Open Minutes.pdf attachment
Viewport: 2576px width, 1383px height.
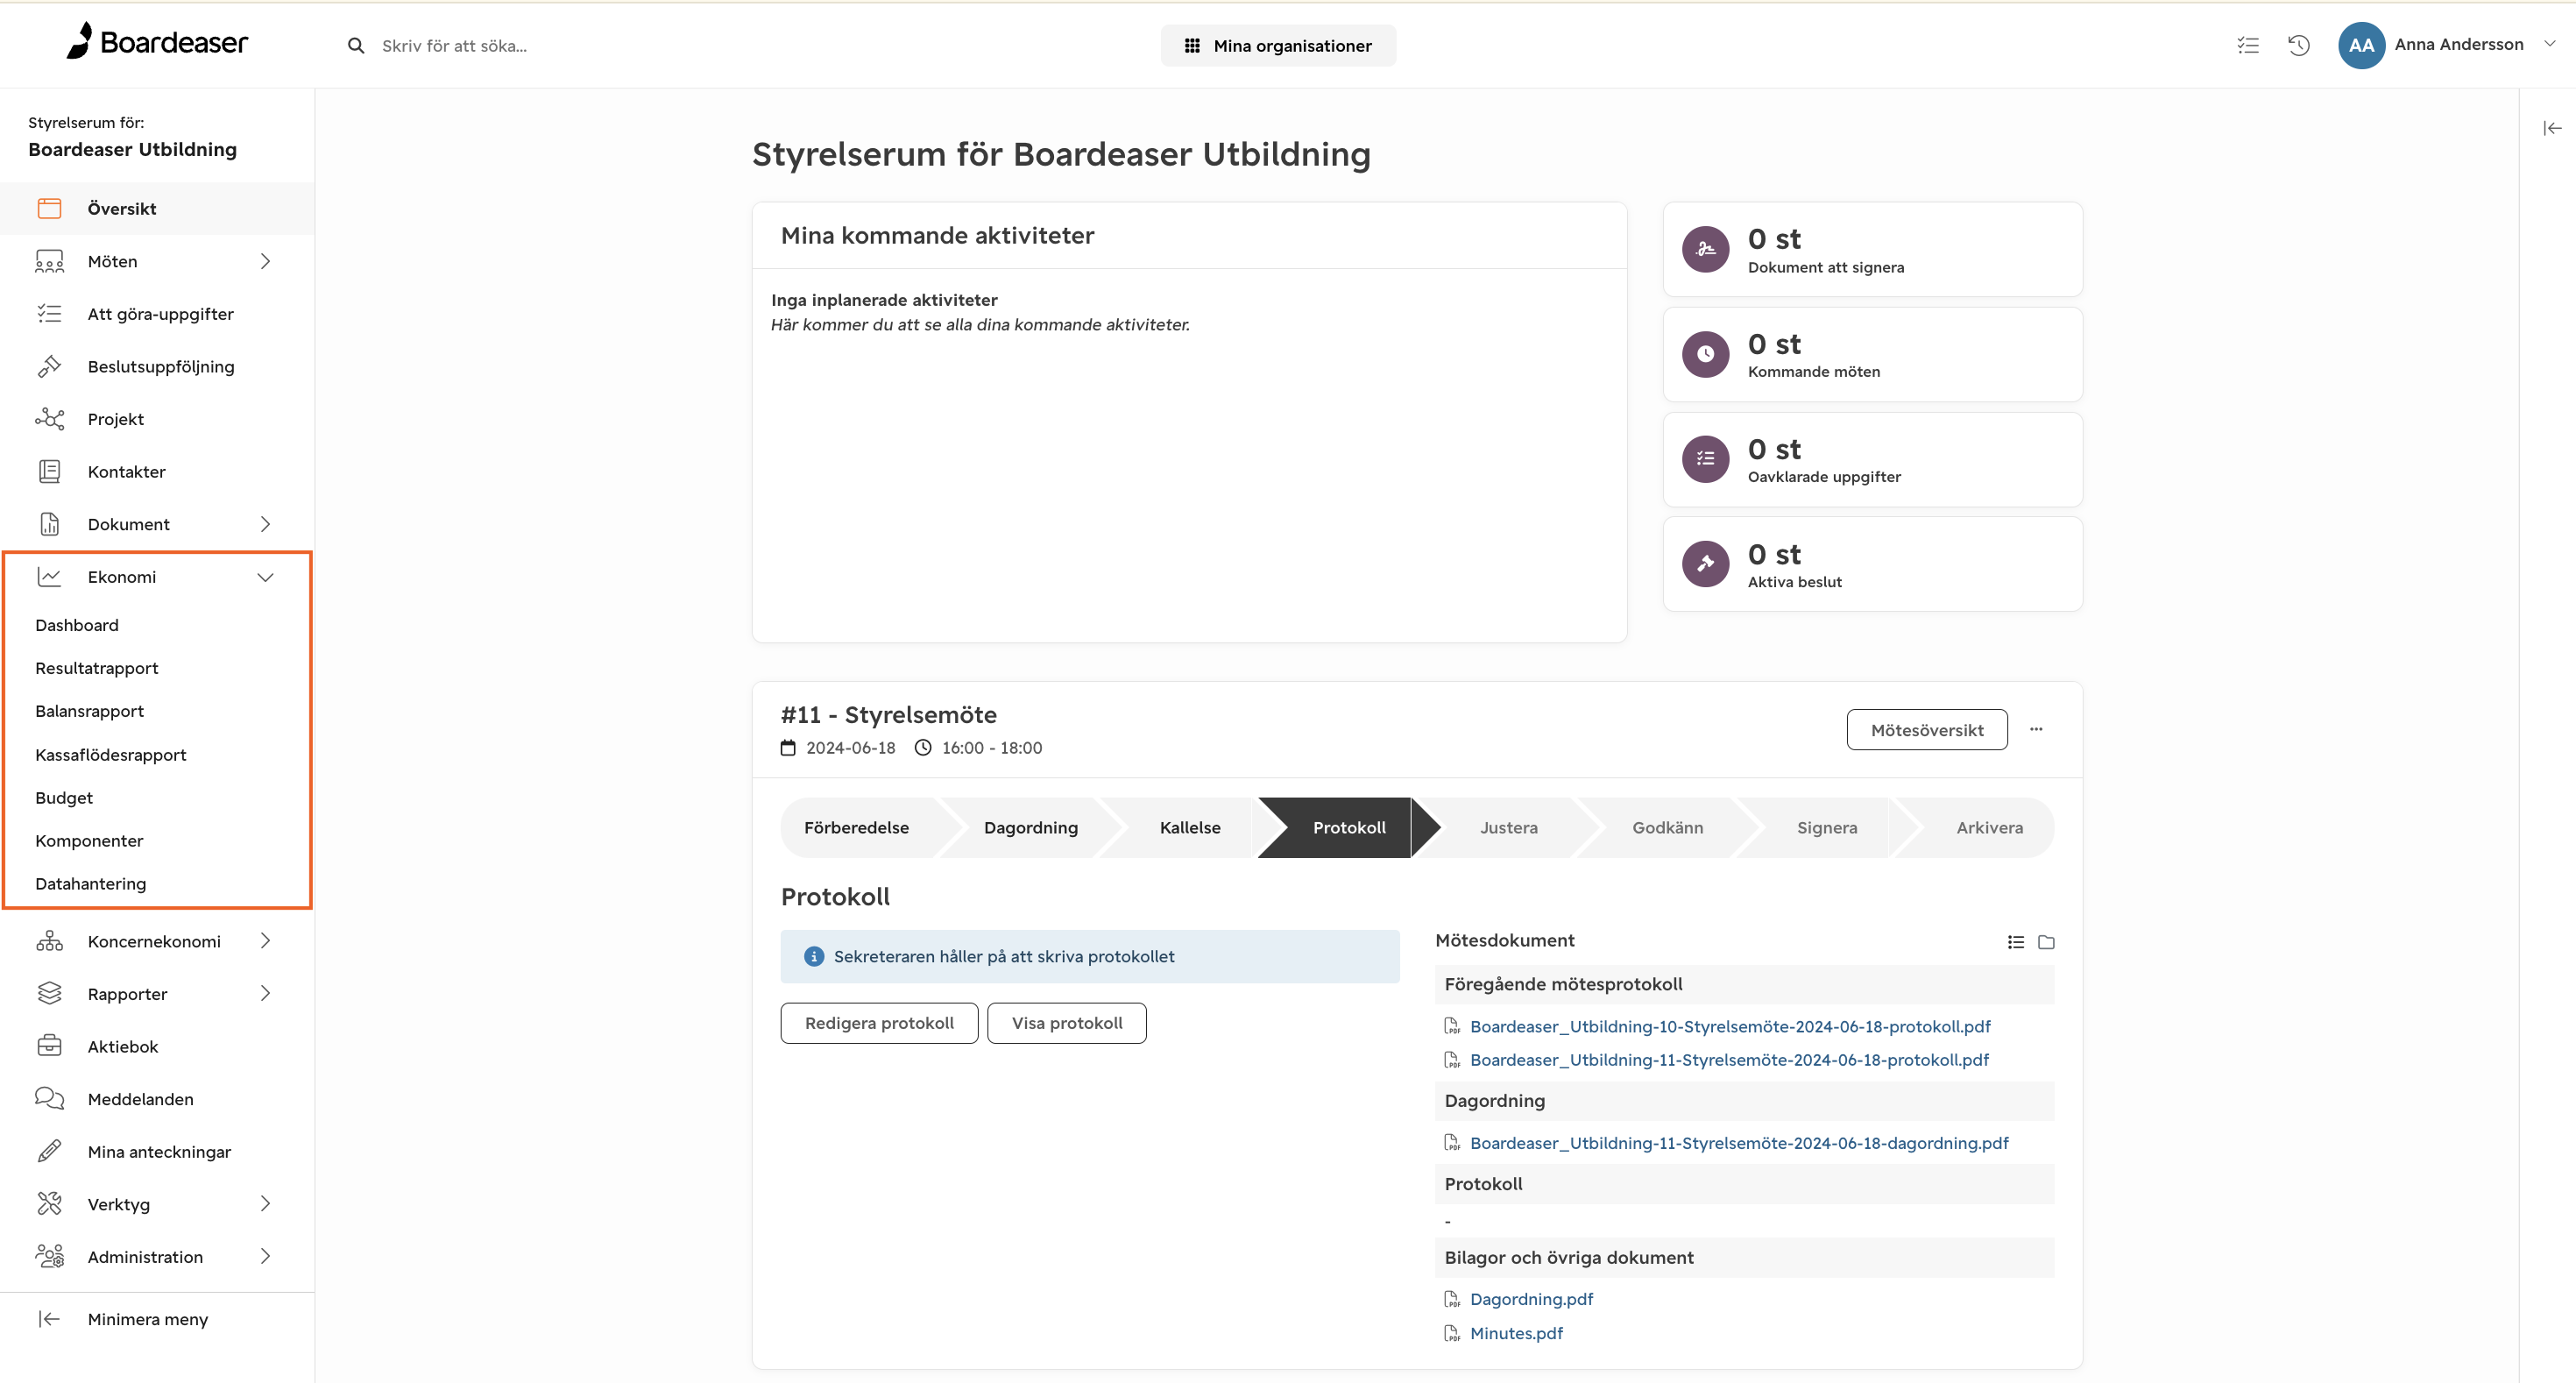pos(1516,1333)
